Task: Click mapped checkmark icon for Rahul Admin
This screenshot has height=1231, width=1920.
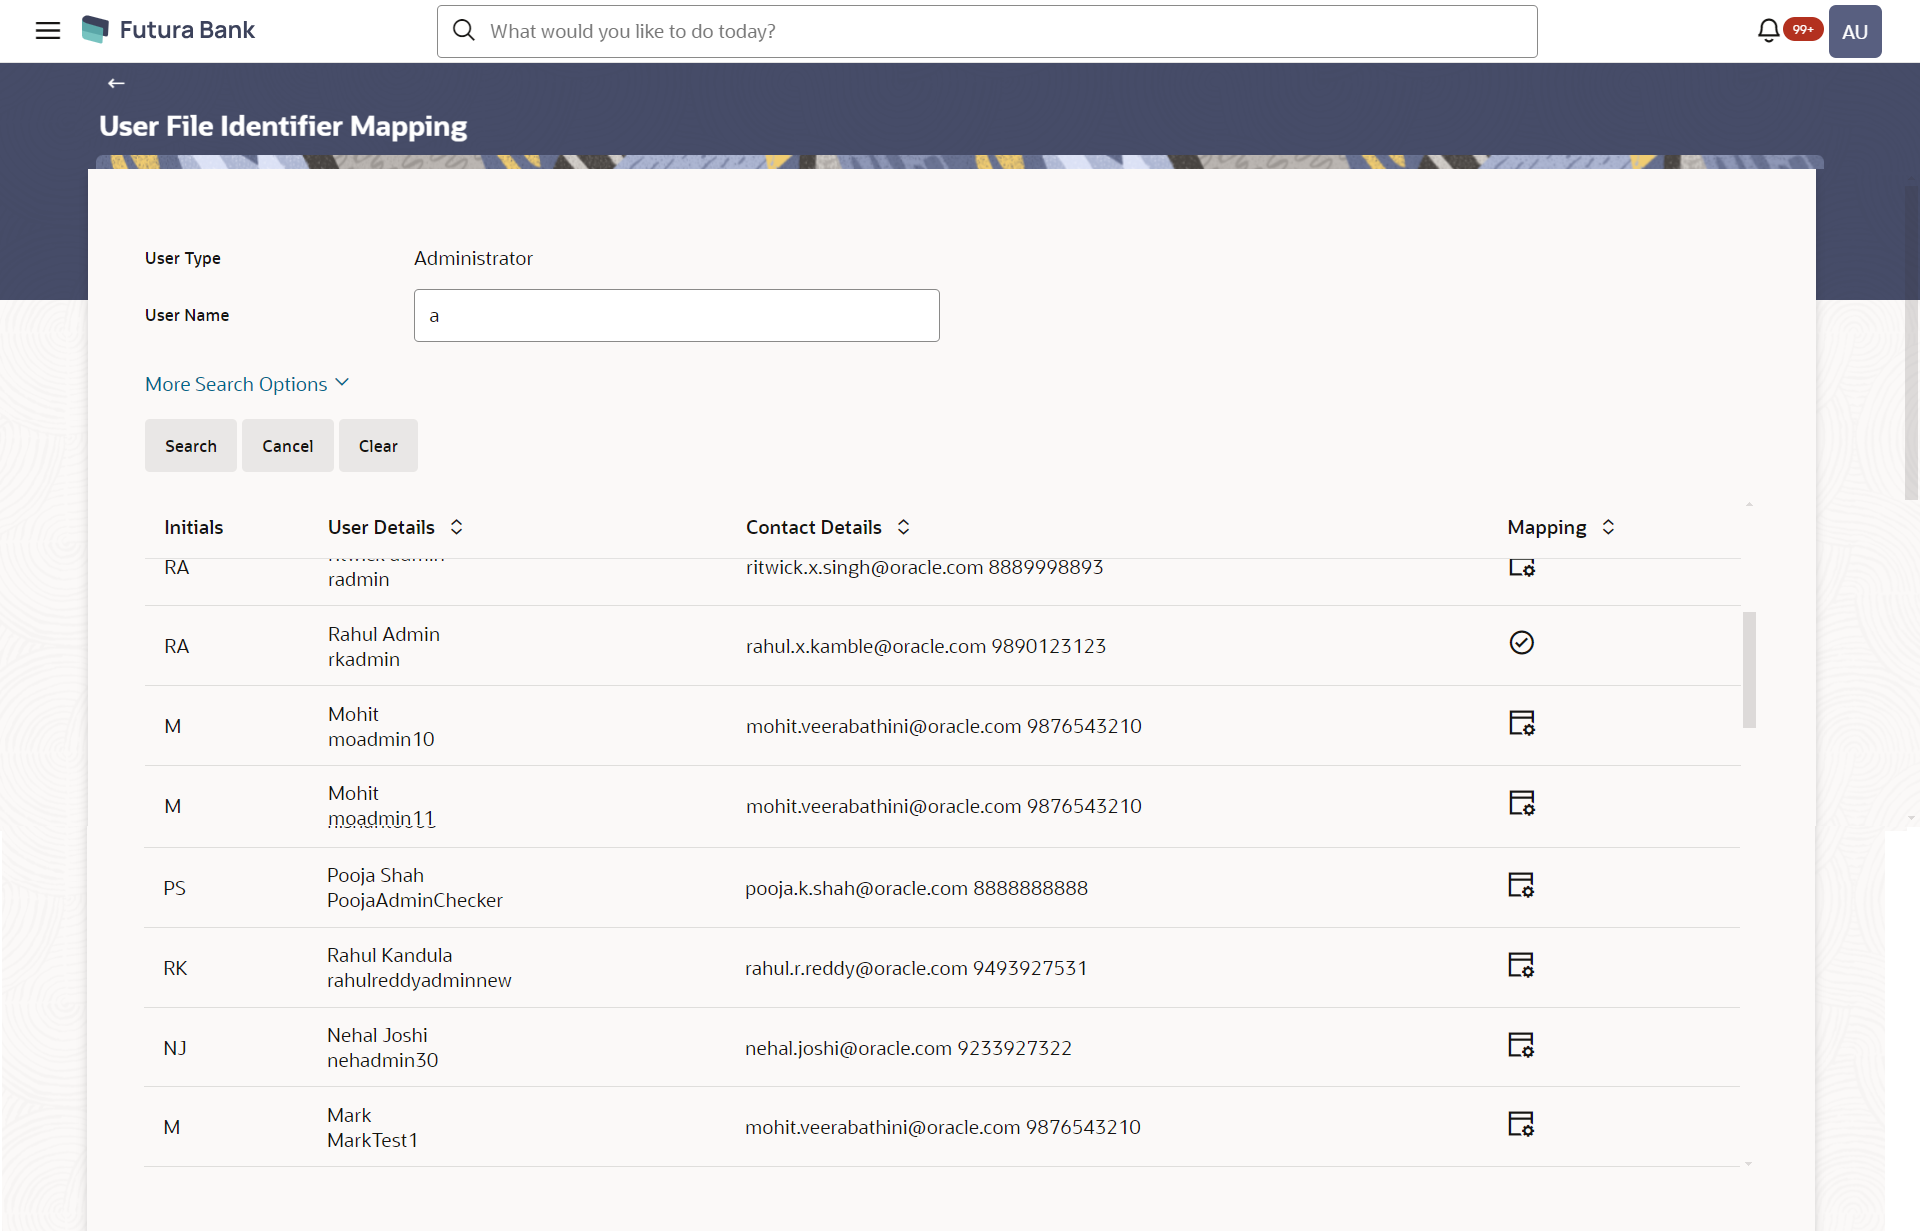Action: click(x=1521, y=643)
